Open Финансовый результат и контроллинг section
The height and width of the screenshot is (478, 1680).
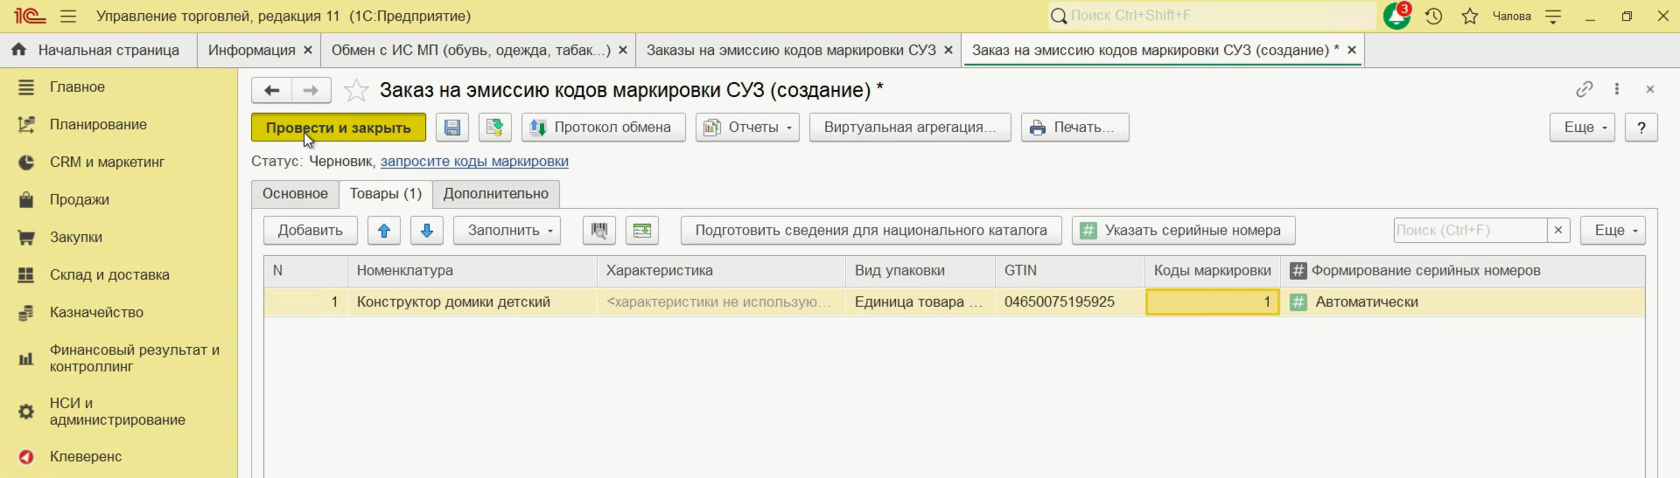pyautogui.click(x=134, y=358)
